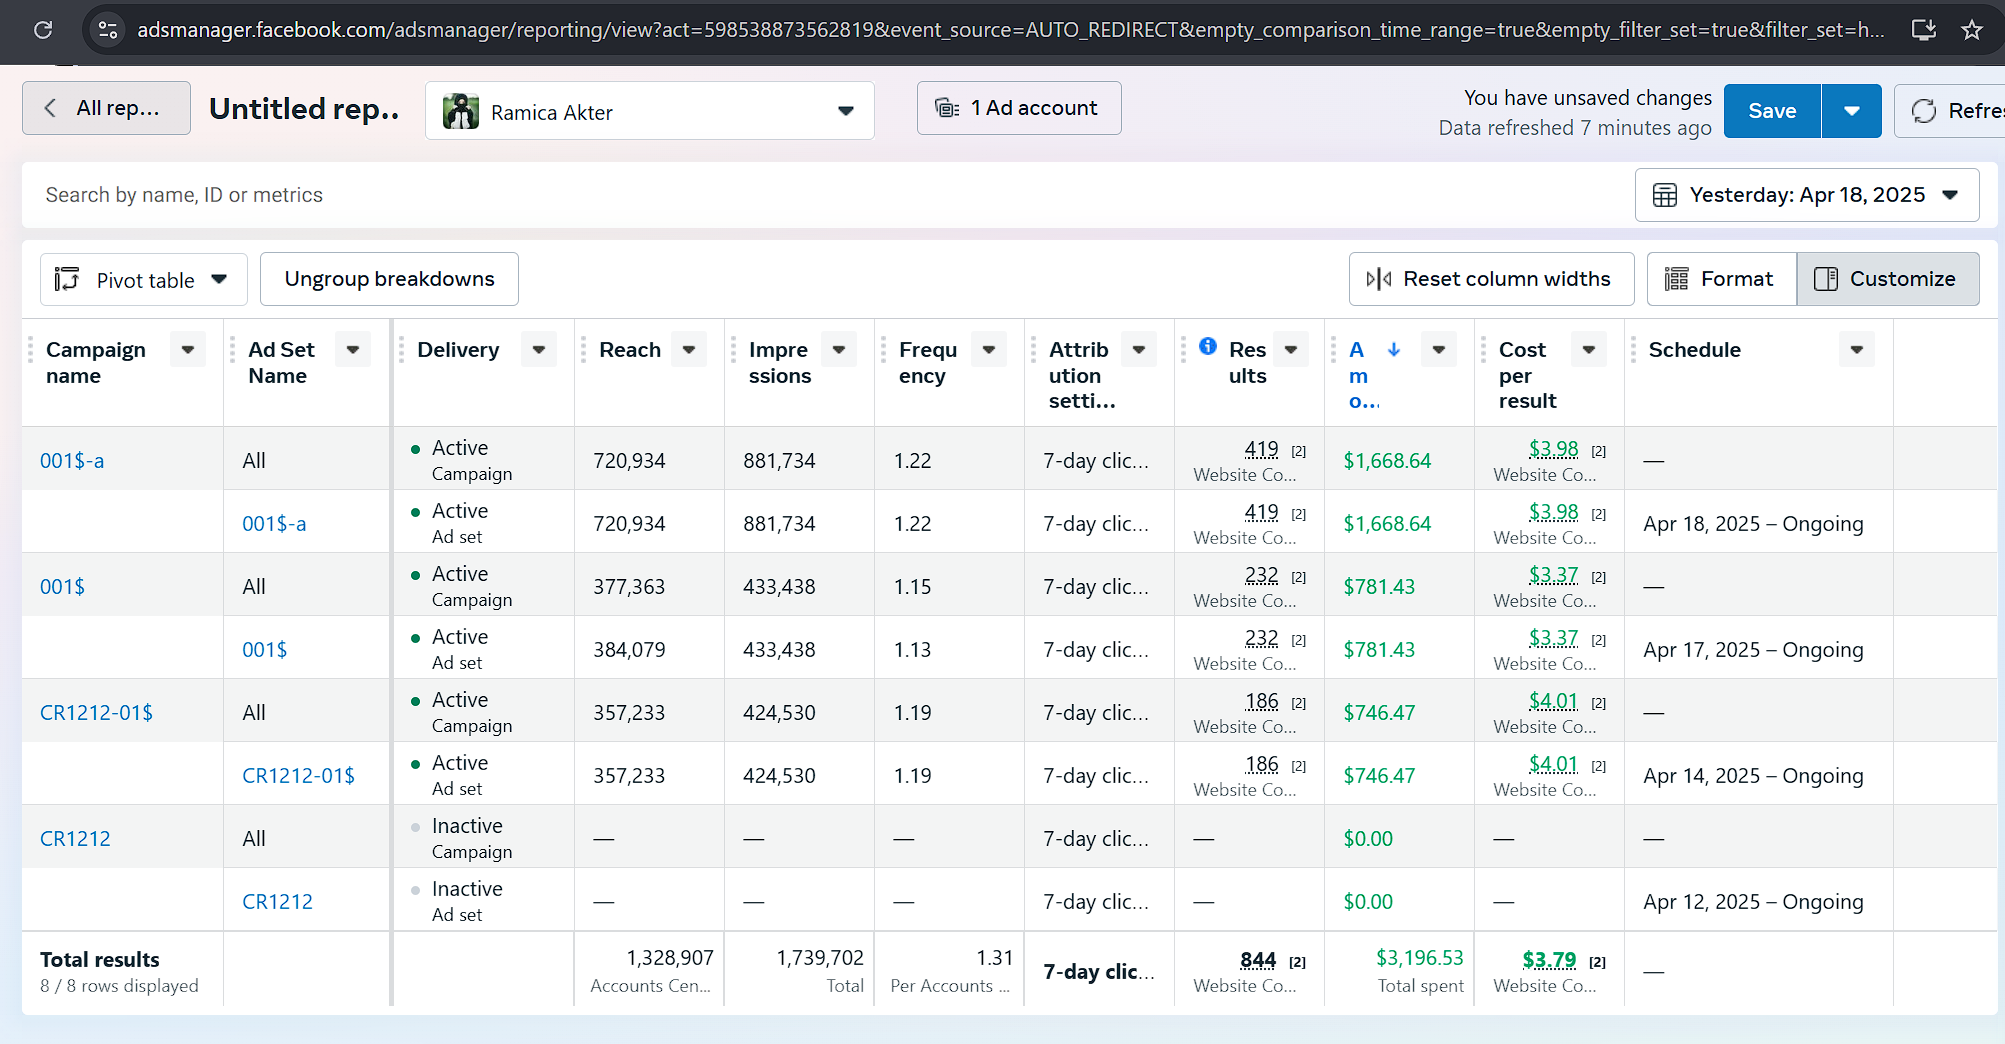
Task: Bookmark this page with the star icon
Action: pyautogui.click(x=1971, y=30)
